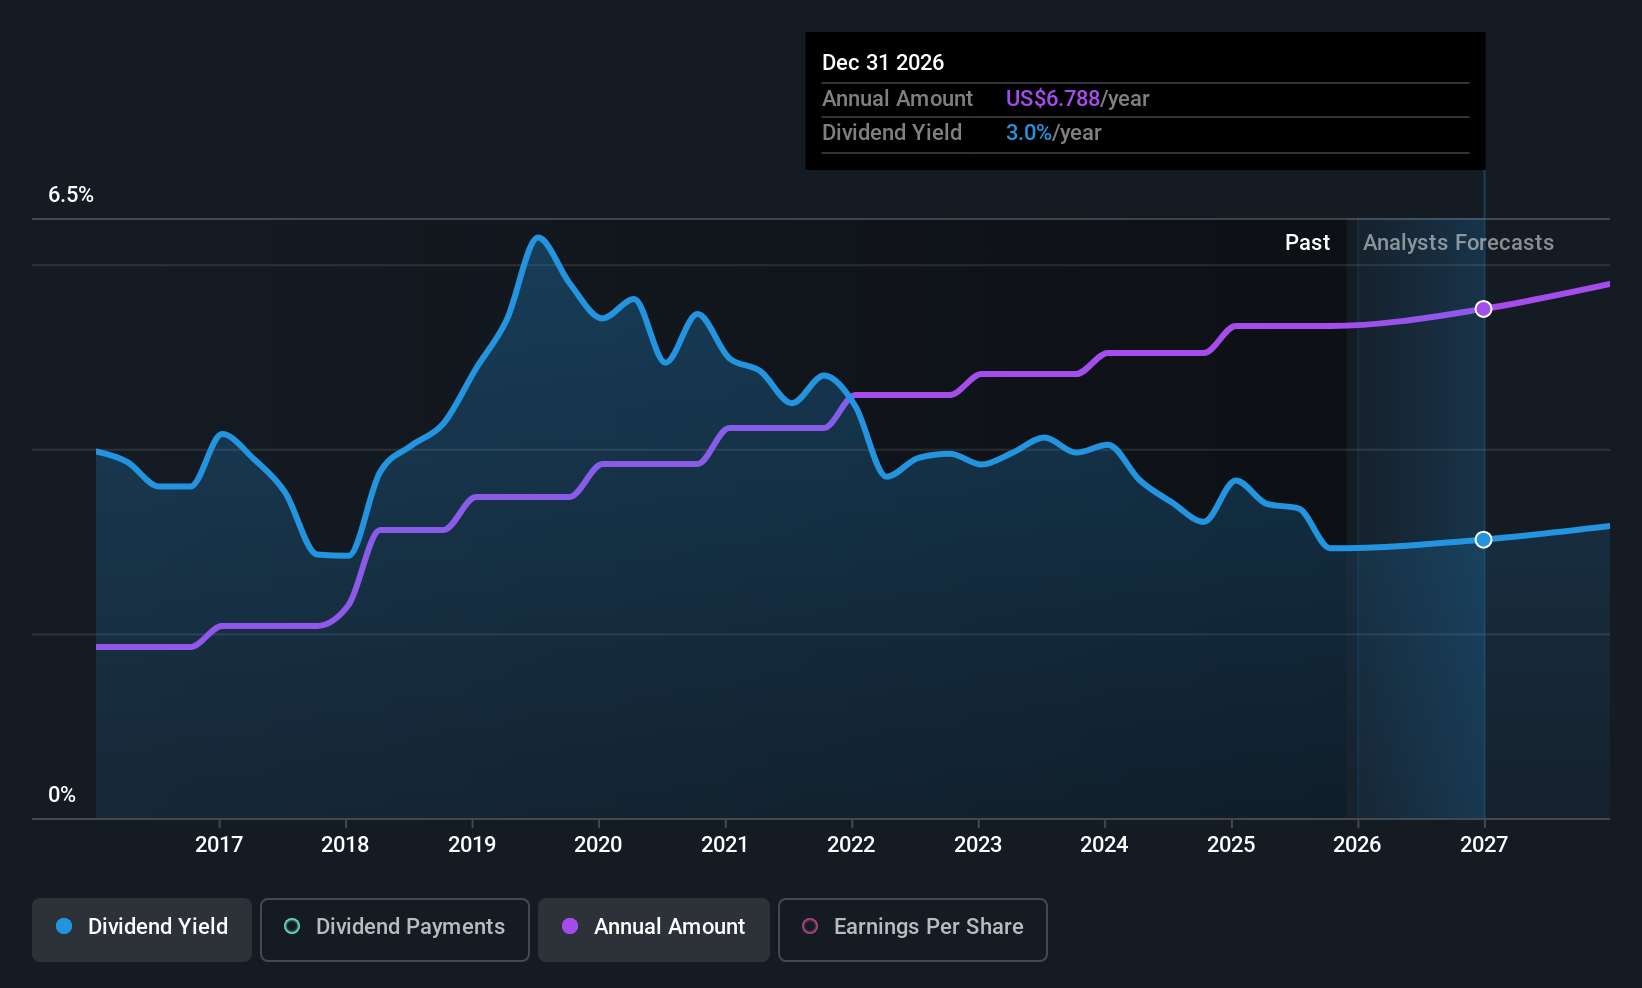Click the 0% y-axis label
Viewport: 1642px width, 988px height.
pyautogui.click(x=62, y=795)
